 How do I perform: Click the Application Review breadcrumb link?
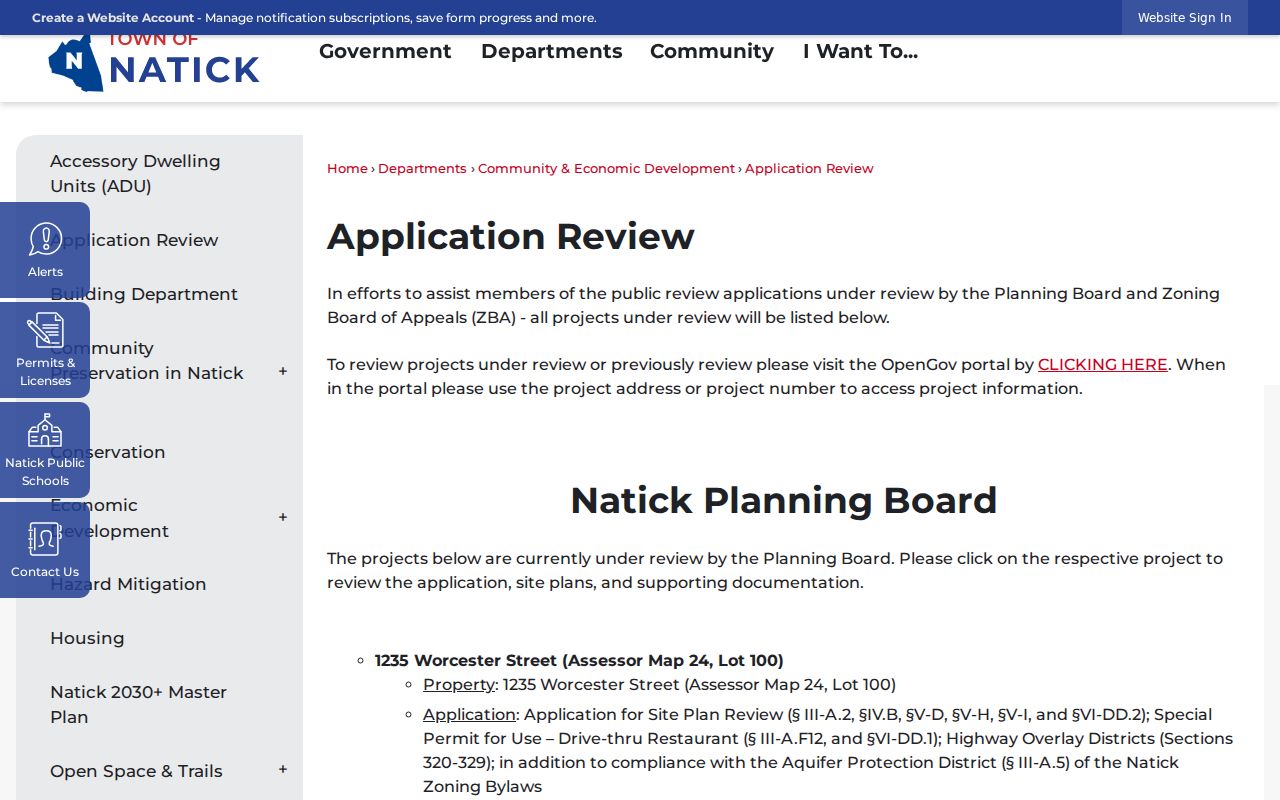[x=809, y=168]
